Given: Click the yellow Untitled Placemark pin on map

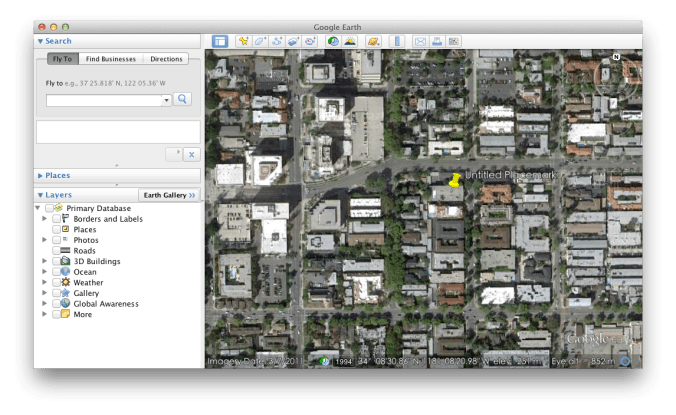Looking at the screenshot, I should (455, 180).
